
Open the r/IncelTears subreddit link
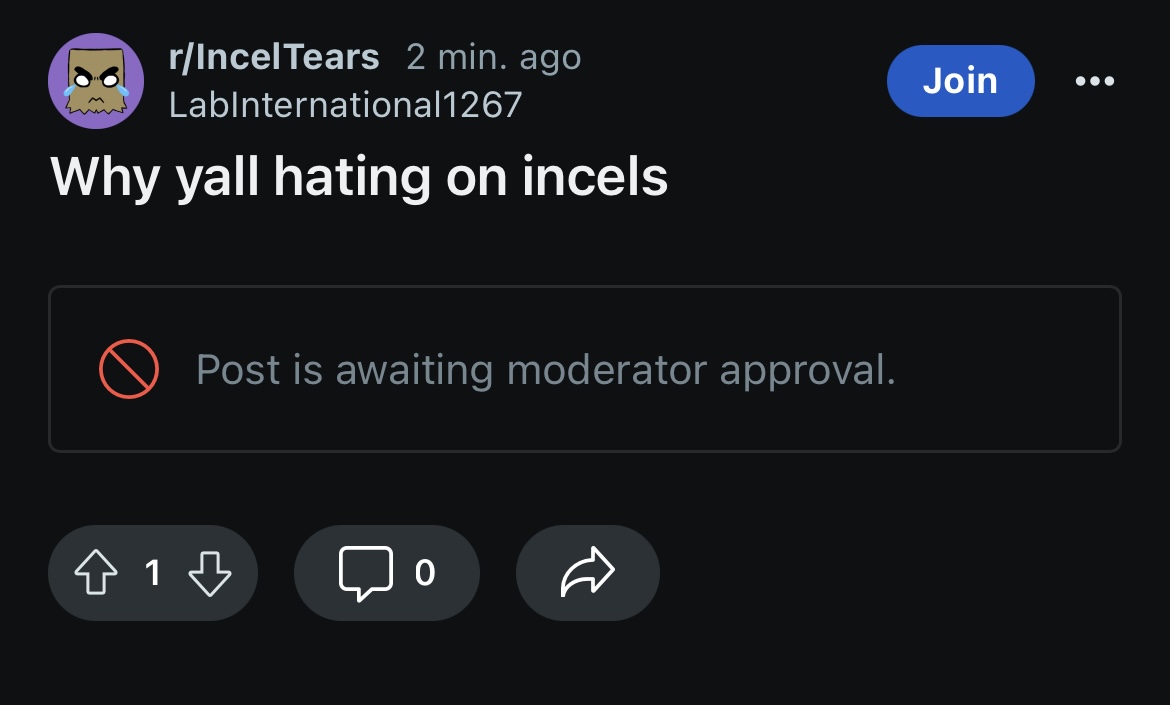pos(274,57)
